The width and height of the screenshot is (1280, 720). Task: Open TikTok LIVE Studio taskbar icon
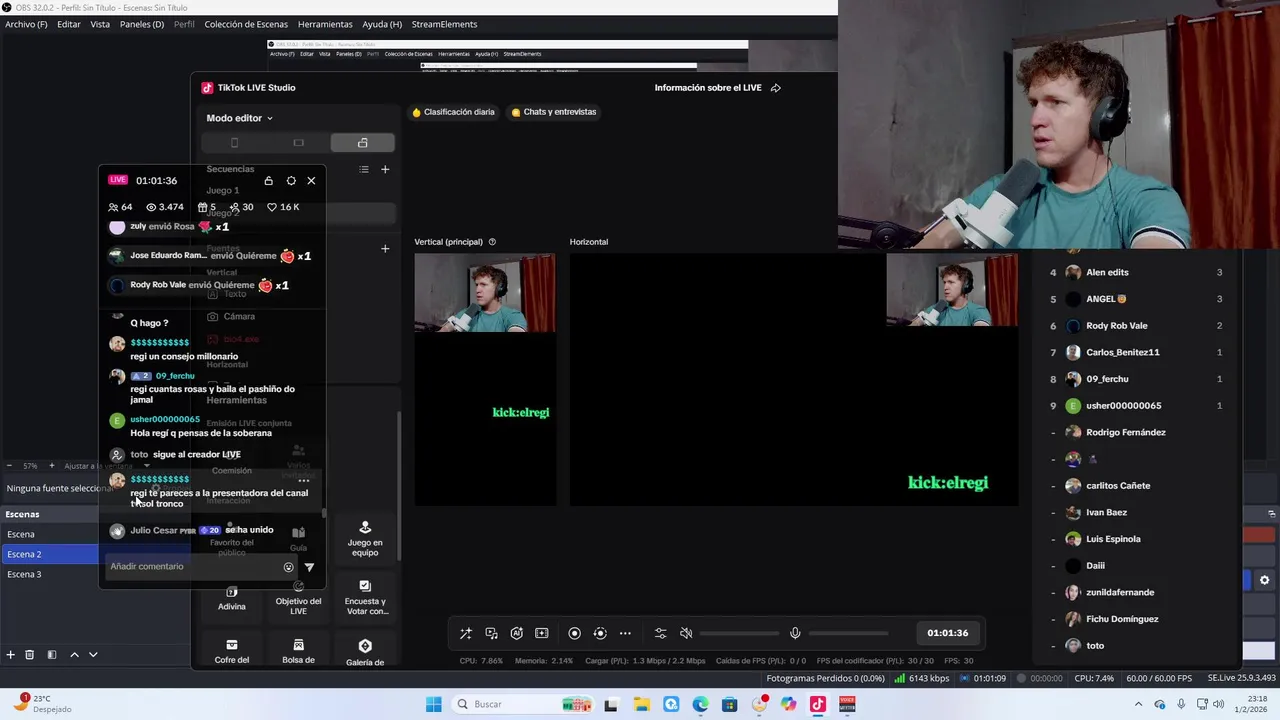point(818,705)
